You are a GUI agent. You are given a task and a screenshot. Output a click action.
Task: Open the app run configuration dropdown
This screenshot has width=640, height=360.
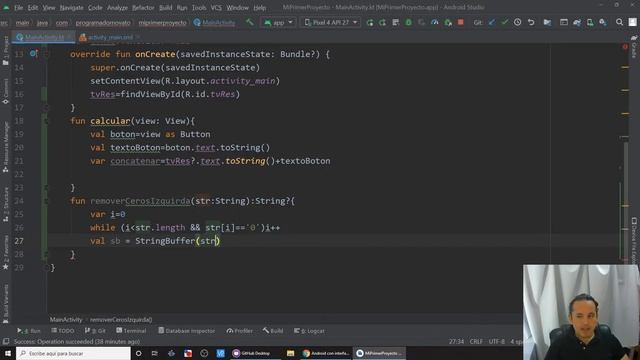pyautogui.click(x=278, y=22)
